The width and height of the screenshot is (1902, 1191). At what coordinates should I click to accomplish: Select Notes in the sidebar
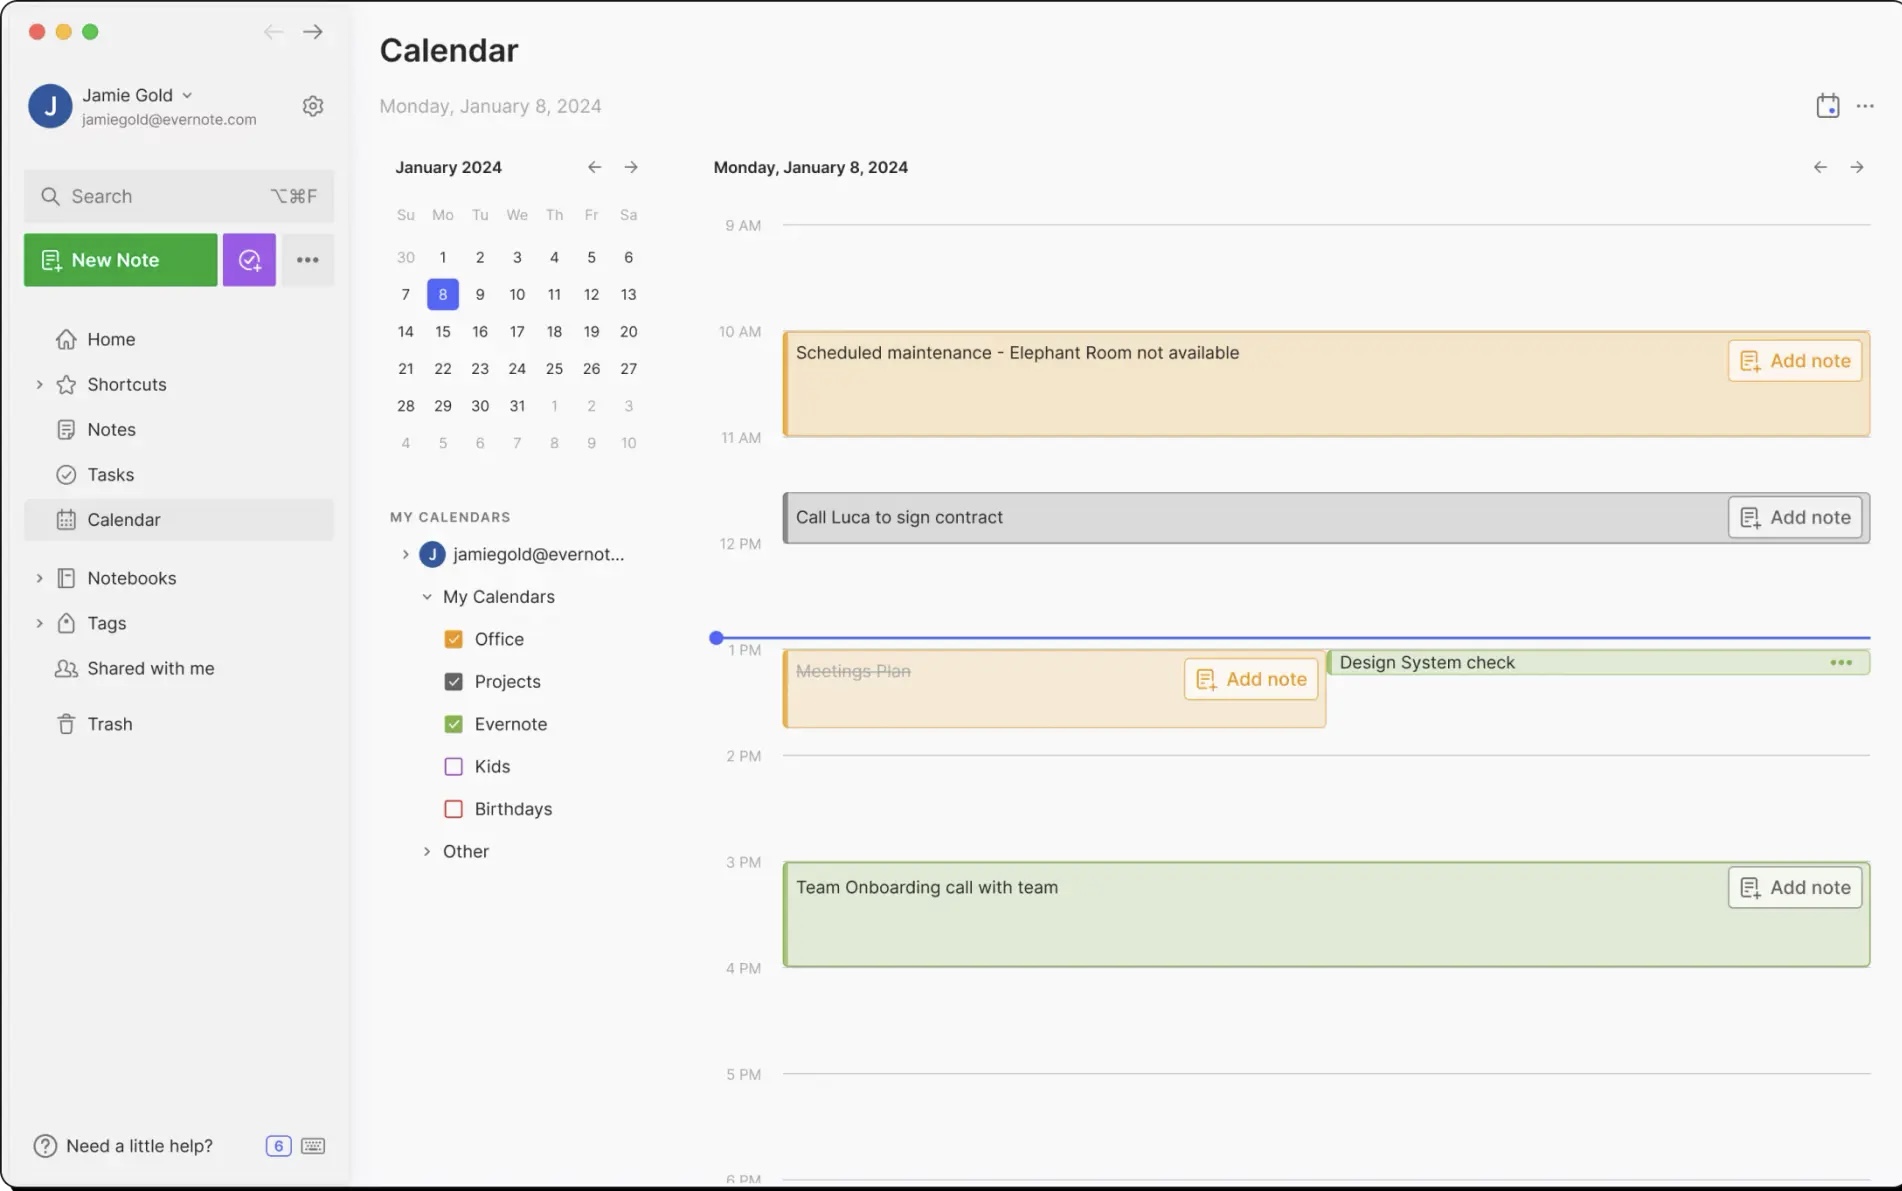111,429
